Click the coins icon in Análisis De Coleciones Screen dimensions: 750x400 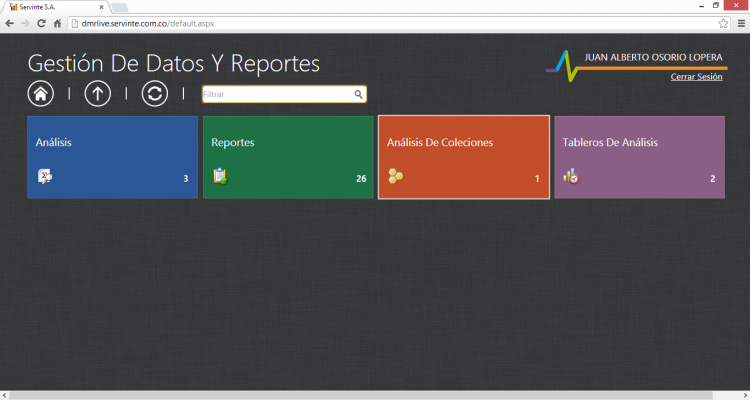click(395, 177)
